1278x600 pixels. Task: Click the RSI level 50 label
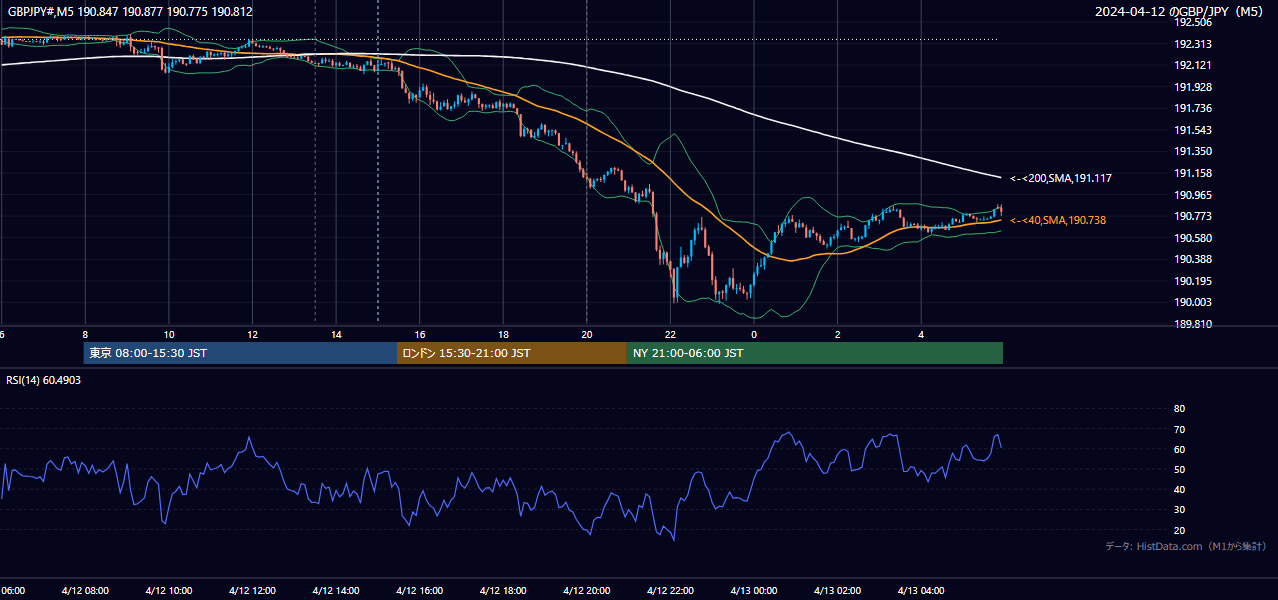coord(1179,469)
